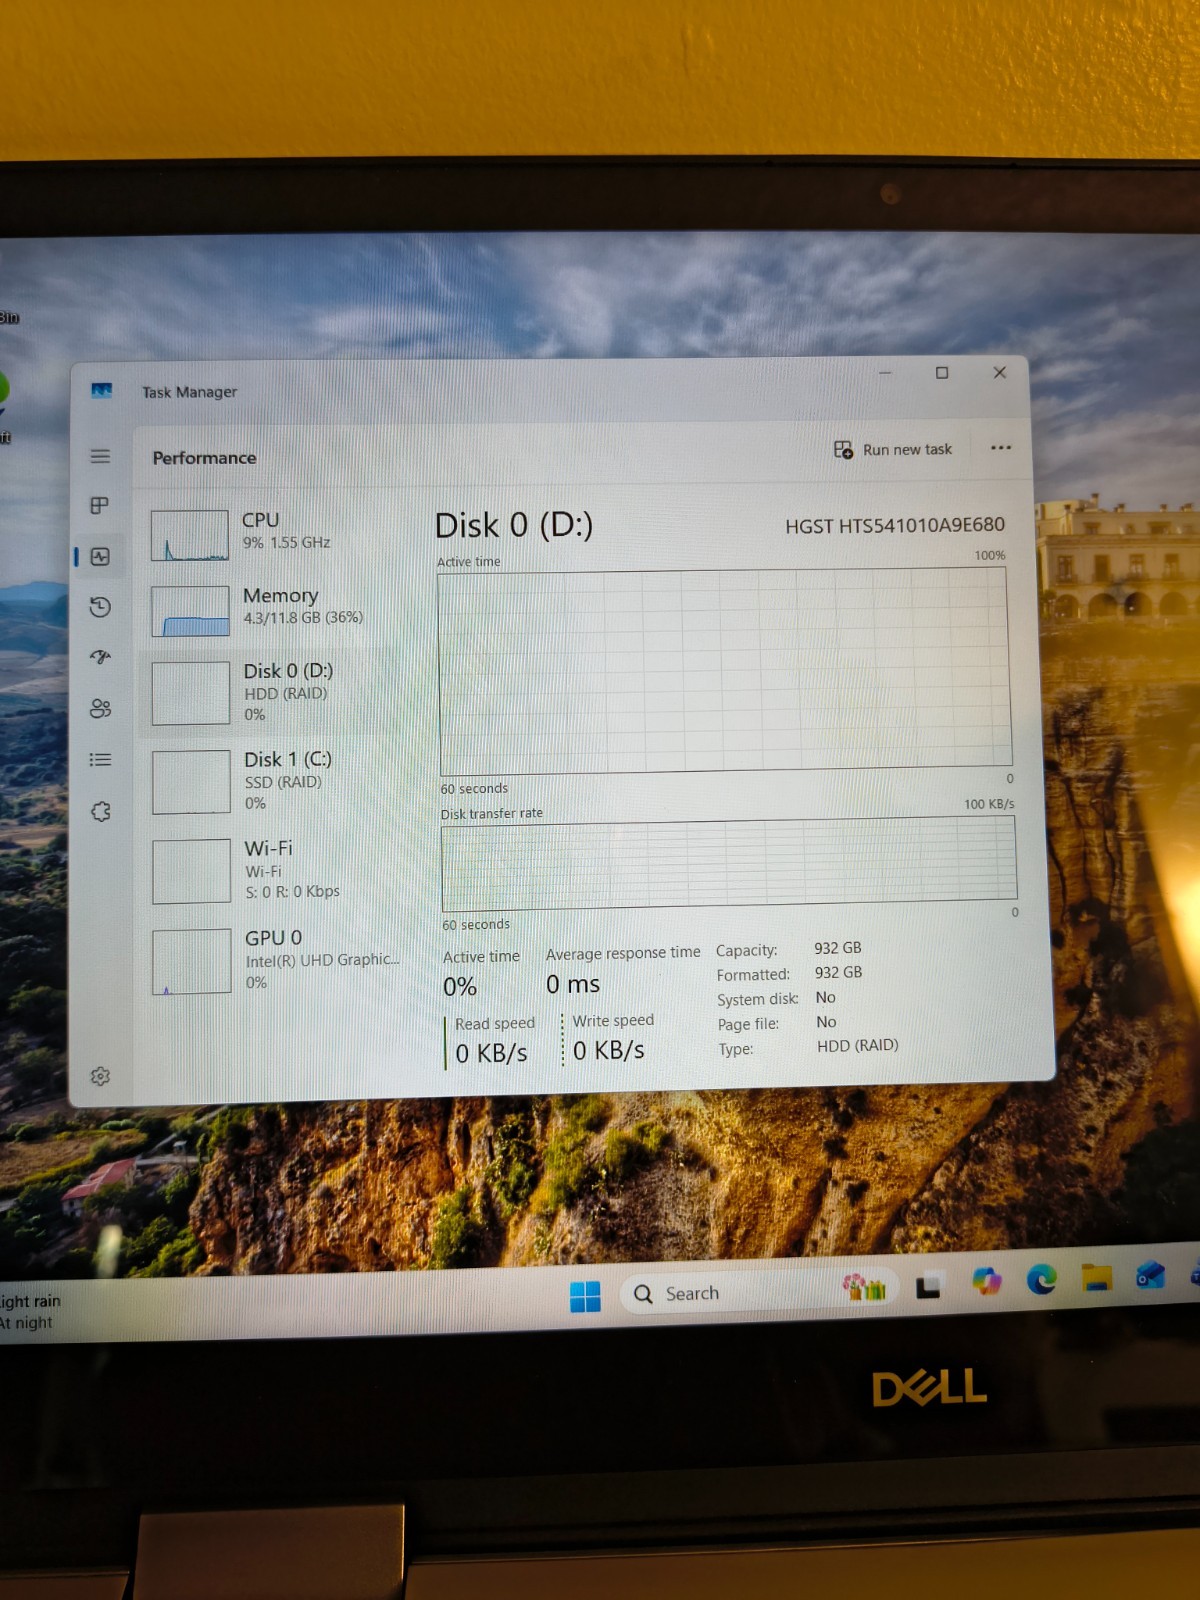Viewport: 1200px width, 1600px height.
Task: Click the Memory usage mini graph thumbnail
Action: (x=190, y=611)
